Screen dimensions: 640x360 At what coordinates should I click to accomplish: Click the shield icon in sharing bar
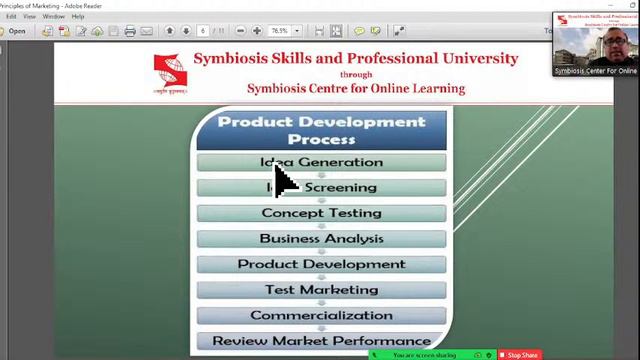click(x=489, y=356)
